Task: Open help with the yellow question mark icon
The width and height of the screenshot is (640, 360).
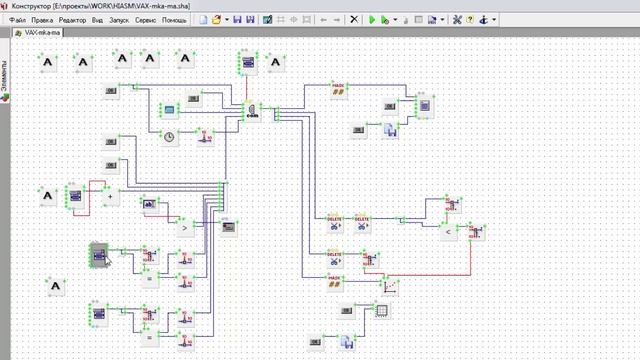Action: click(x=470, y=20)
